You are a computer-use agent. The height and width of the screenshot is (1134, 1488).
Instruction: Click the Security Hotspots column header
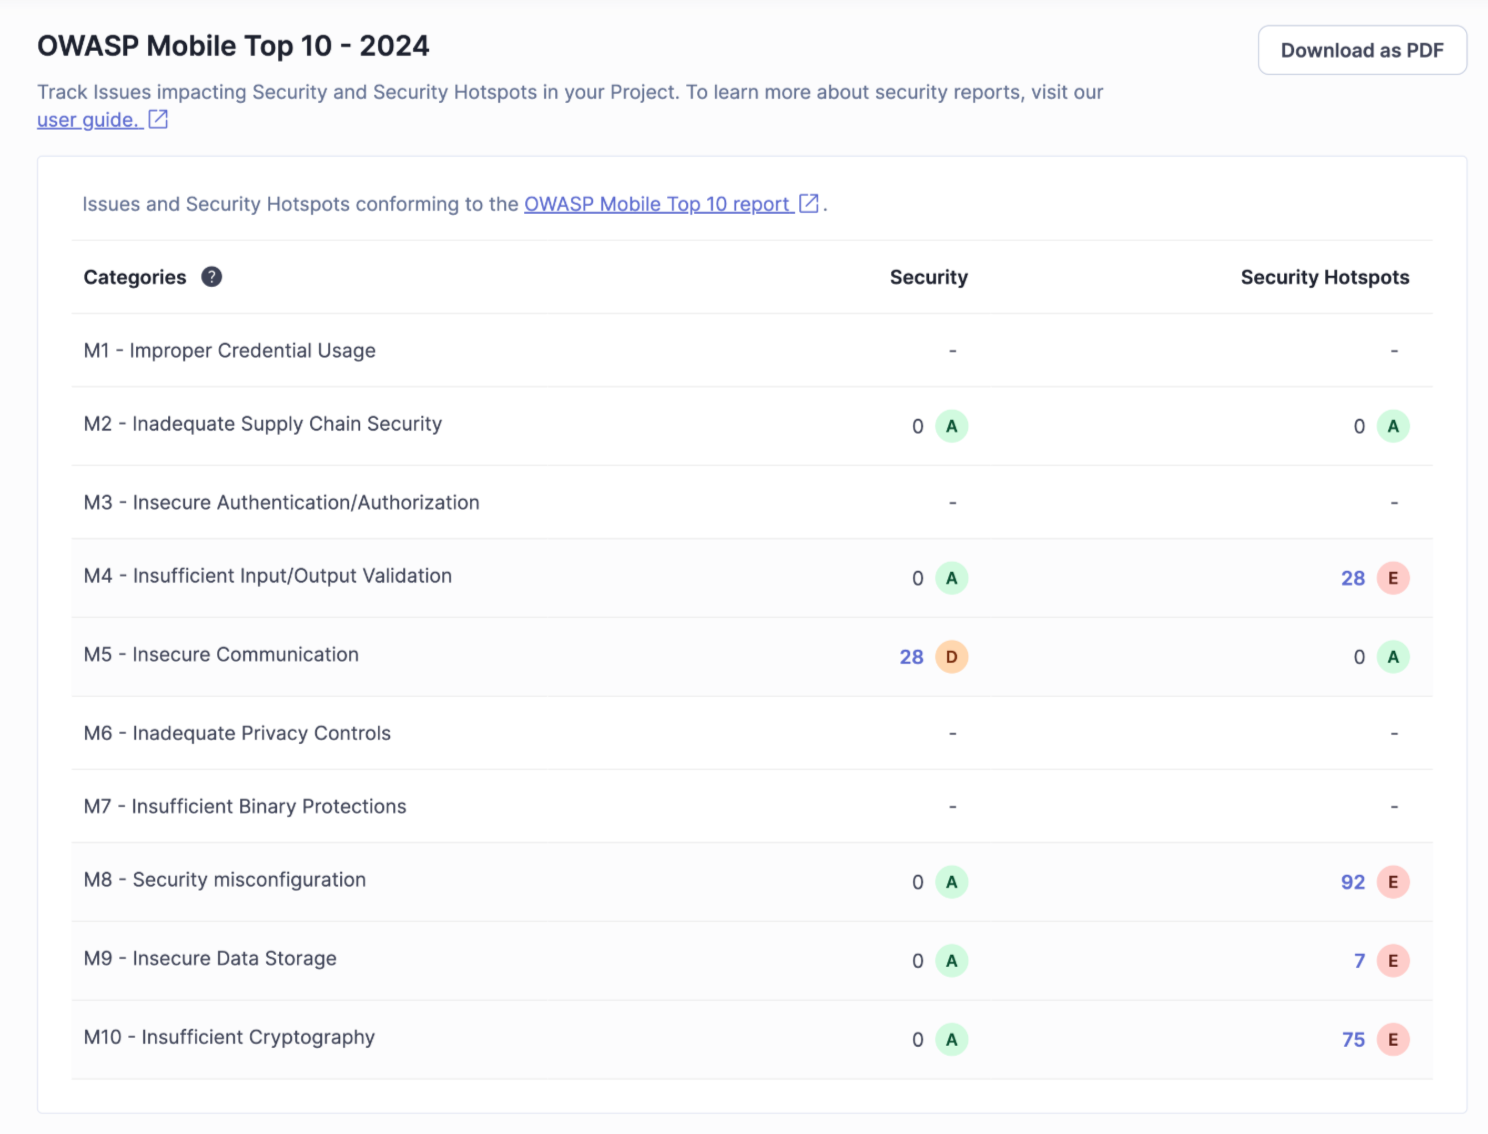pyautogui.click(x=1324, y=277)
